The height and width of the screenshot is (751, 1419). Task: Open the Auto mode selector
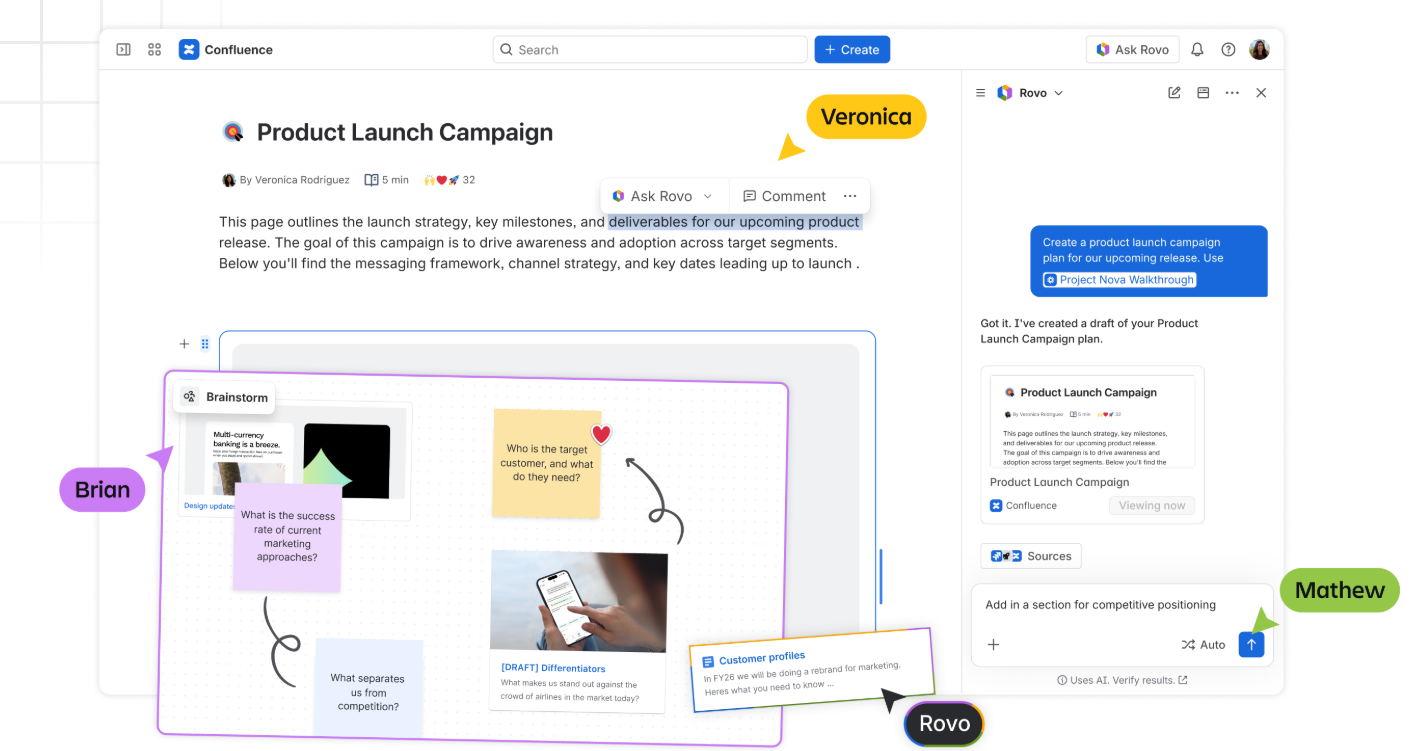click(1203, 645)
